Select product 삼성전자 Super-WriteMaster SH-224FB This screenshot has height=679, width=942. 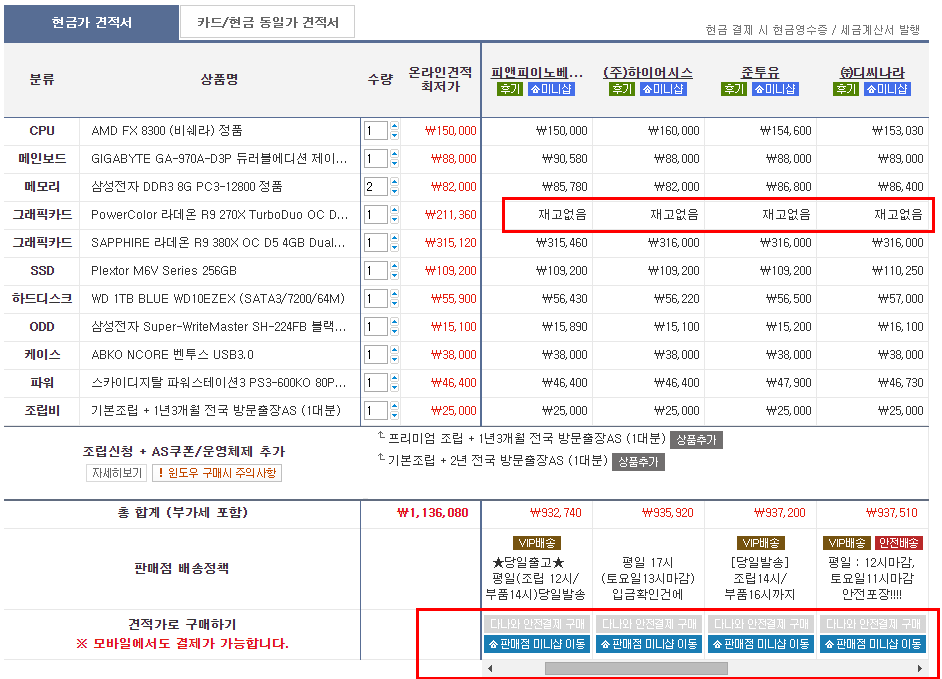[219, 327]
